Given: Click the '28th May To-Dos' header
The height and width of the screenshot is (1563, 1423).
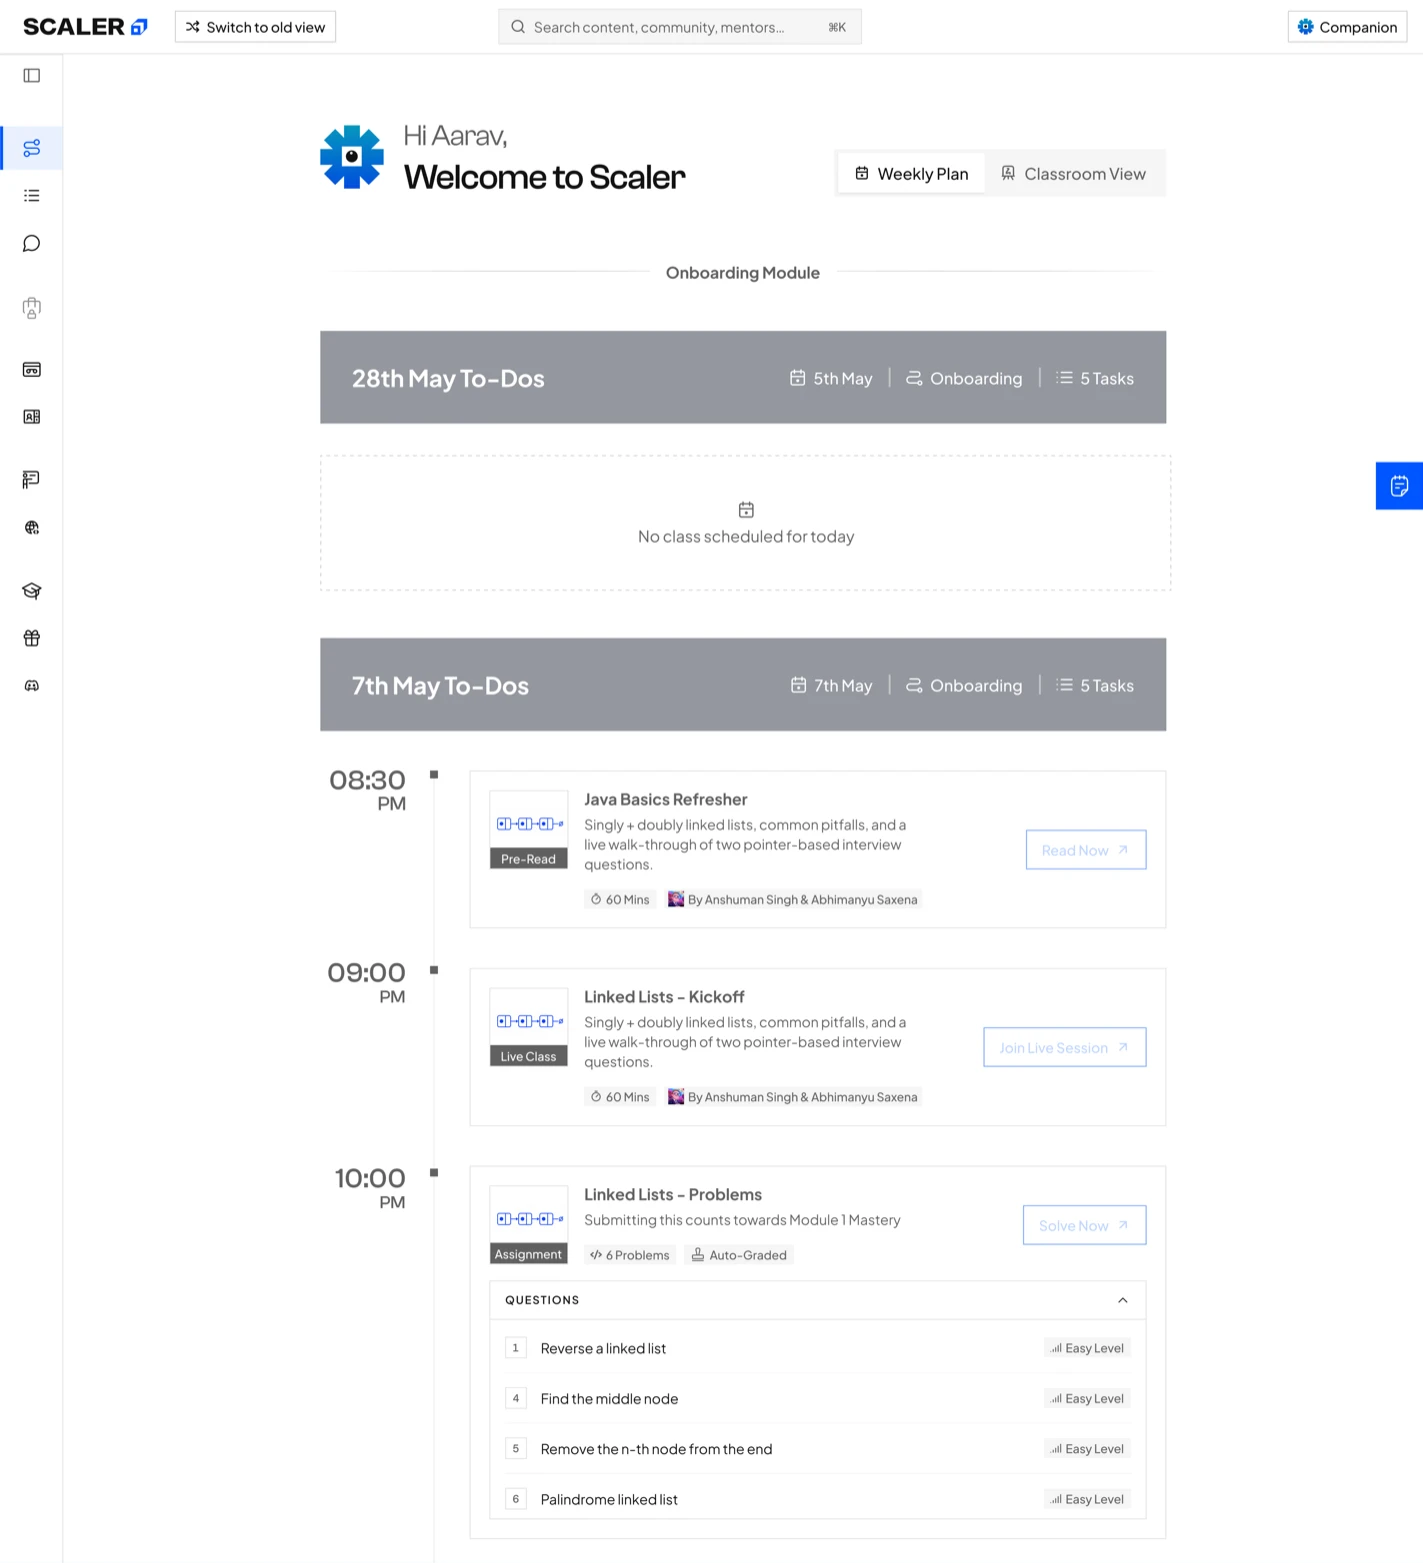Looking at the screenshot, I should [x=448, y=378].
